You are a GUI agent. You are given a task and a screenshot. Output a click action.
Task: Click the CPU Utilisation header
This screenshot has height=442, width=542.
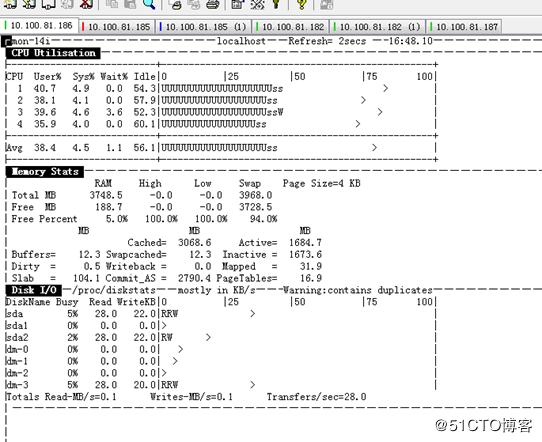click(x=53, y=53)
